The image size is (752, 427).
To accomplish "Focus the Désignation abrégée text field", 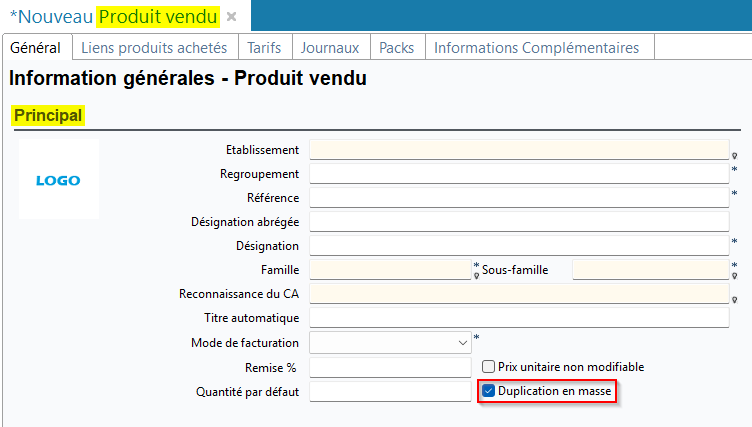I will (519, 222).
